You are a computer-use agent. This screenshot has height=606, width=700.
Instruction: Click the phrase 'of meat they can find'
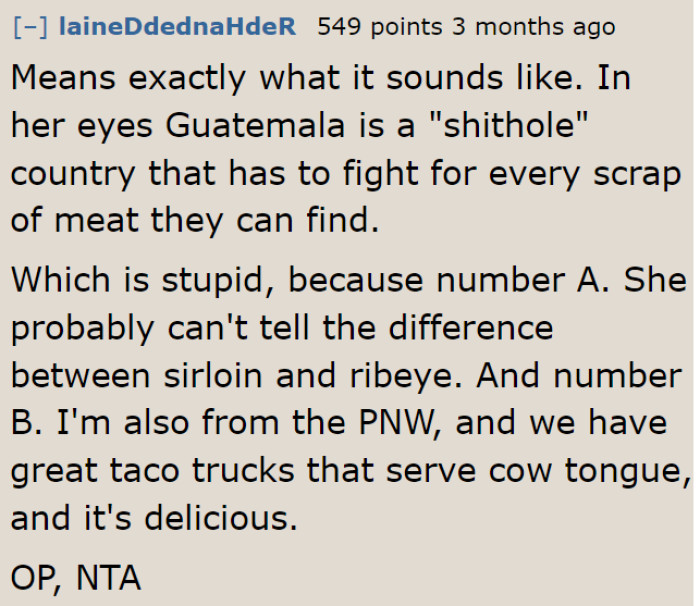pyautogui.click(x=195, y=221)
